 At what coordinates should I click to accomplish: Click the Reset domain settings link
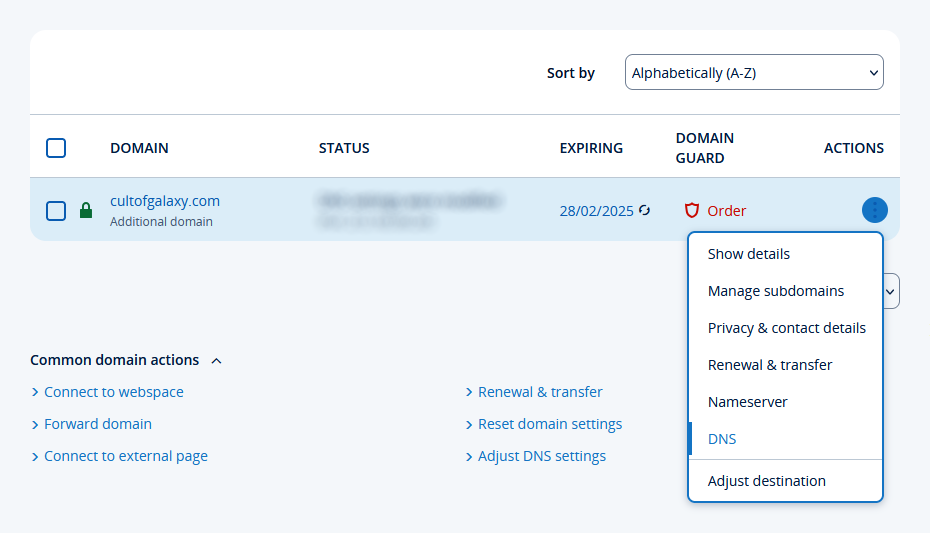coord(549,424)
